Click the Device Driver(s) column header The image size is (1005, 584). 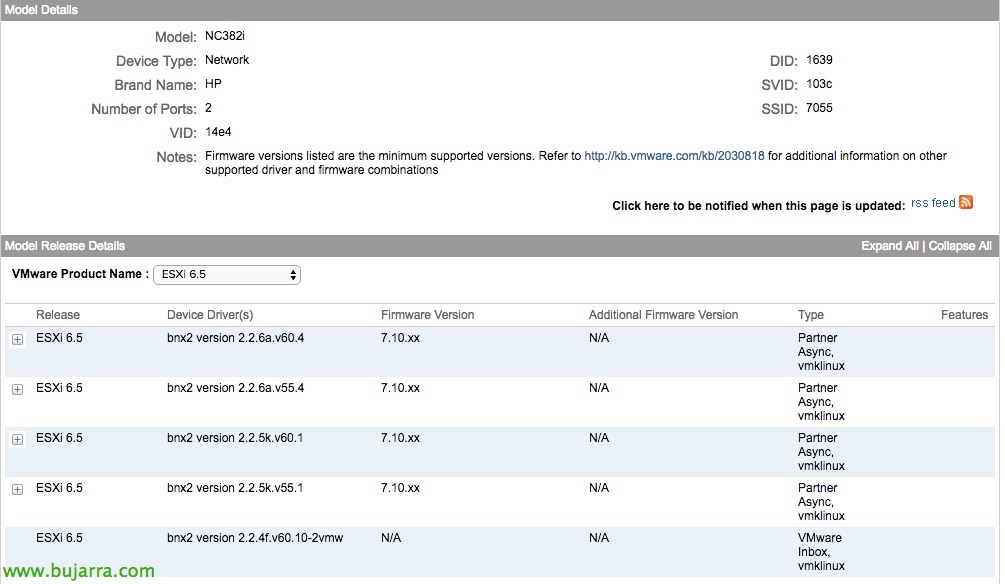[x=210, y=315]
